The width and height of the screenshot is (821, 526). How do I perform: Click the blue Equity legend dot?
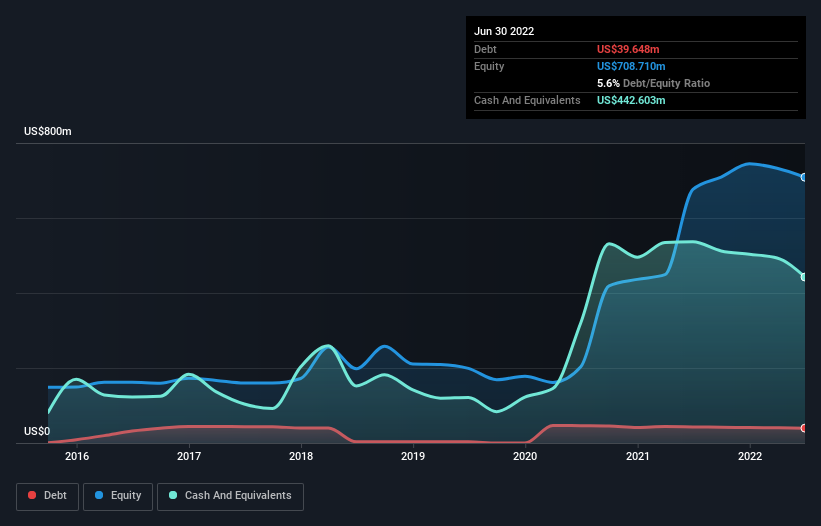[99, 495]
